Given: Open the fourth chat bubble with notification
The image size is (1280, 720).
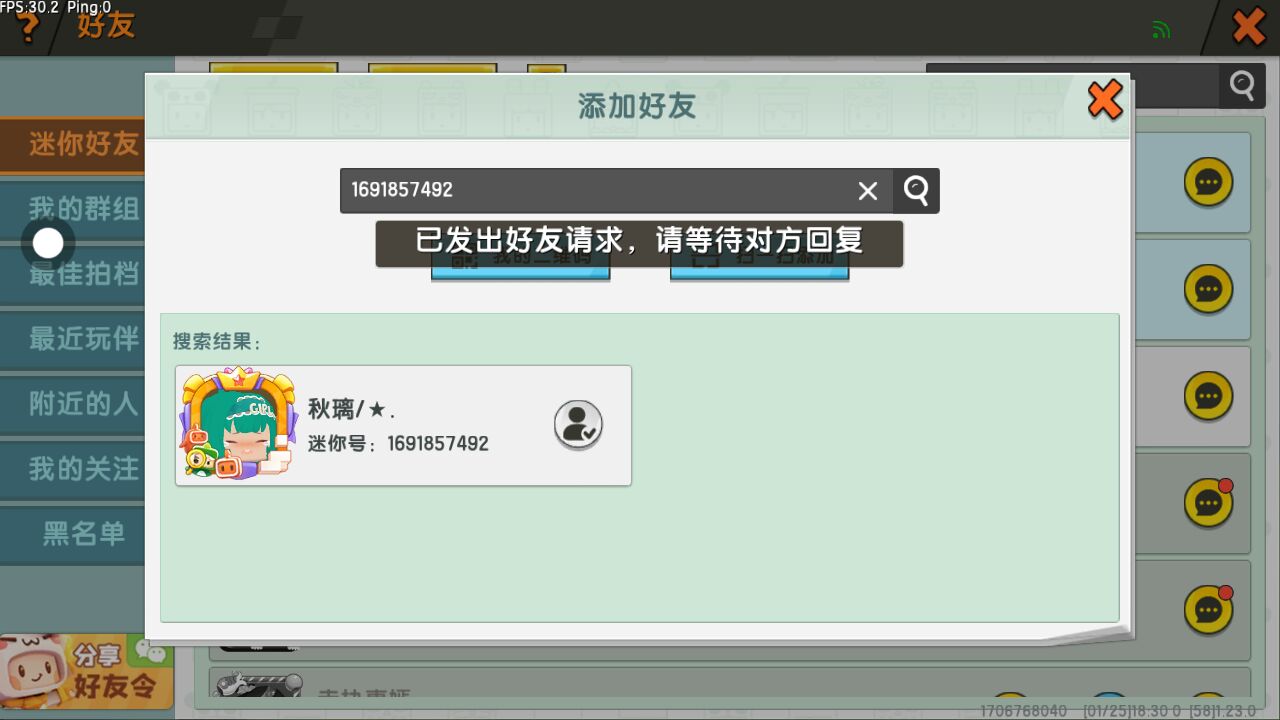Looking at the screenshot, I should pyautogui.click(x=1208, y=503).
